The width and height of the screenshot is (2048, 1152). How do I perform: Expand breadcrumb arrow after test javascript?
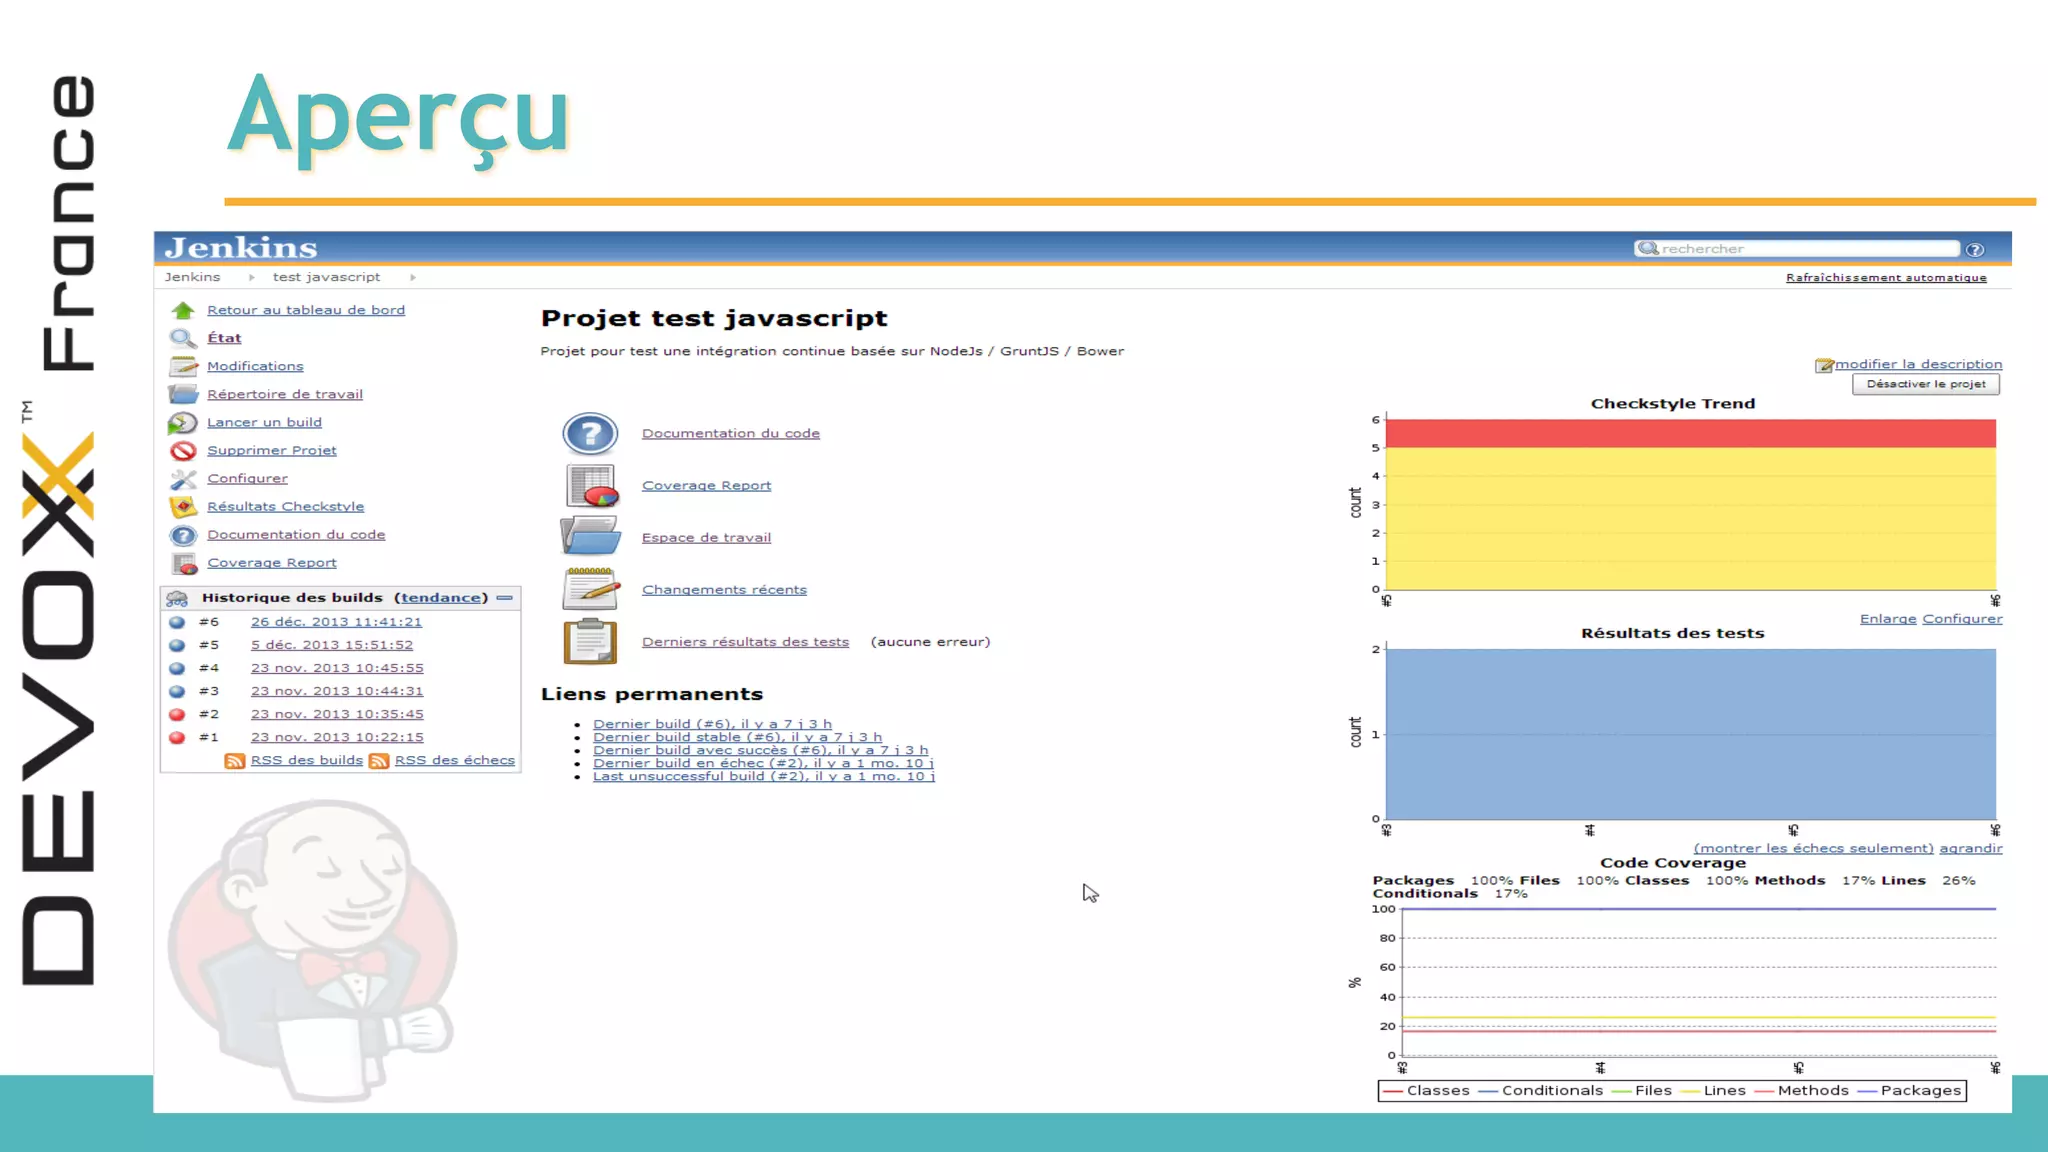coord(413,278)
